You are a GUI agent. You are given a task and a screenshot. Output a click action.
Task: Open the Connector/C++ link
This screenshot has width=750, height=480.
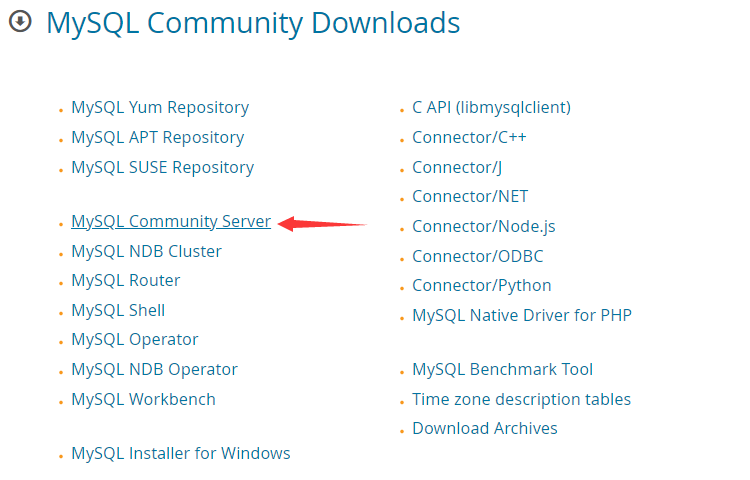point(469,138)
